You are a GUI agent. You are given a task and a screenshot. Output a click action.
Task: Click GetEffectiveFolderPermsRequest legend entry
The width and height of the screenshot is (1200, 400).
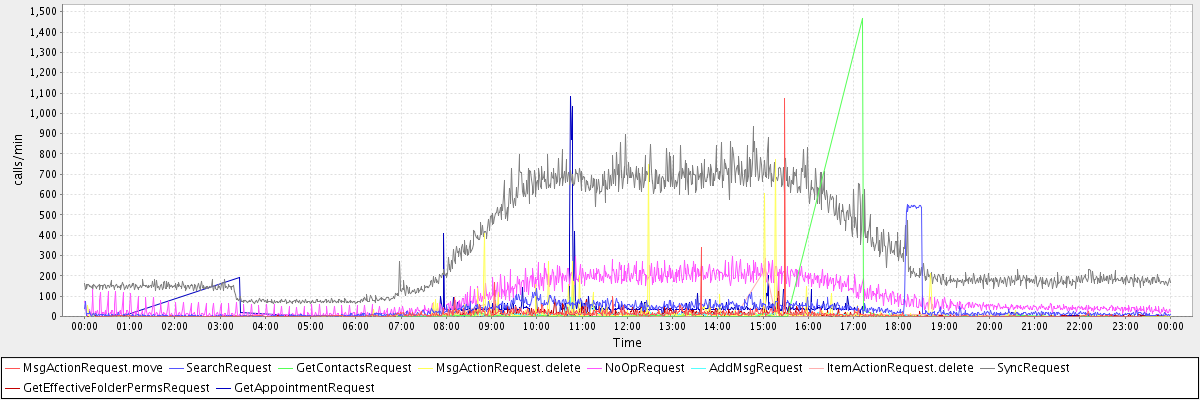tap(116, 387)
